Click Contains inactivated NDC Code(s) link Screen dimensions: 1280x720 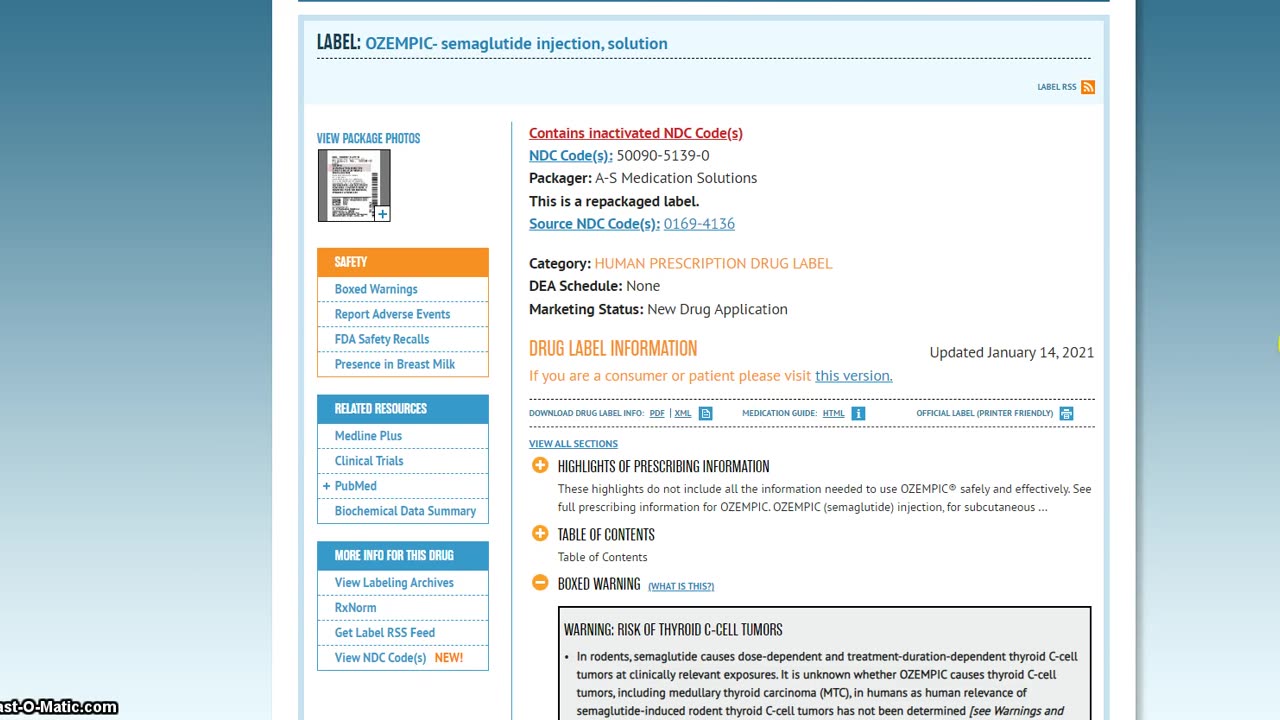point(636,133)
